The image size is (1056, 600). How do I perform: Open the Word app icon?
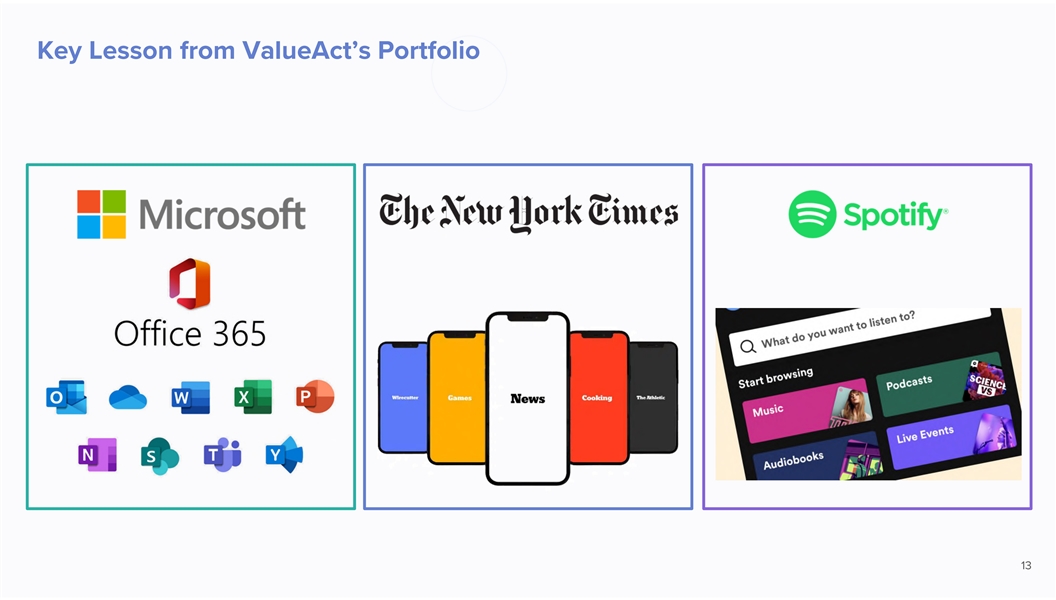pos(190,397)
